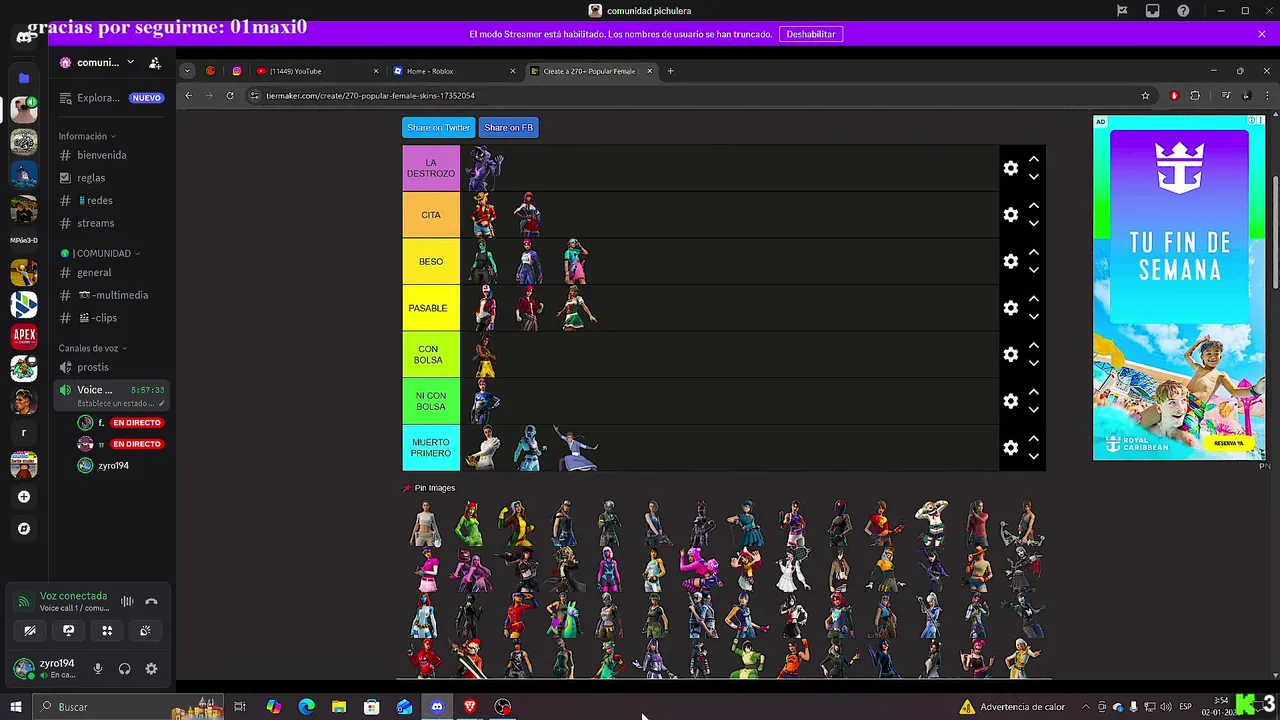The image size is (1280, 720).
Task: Open Discord user settings gear
Action: tap(151, 669)
